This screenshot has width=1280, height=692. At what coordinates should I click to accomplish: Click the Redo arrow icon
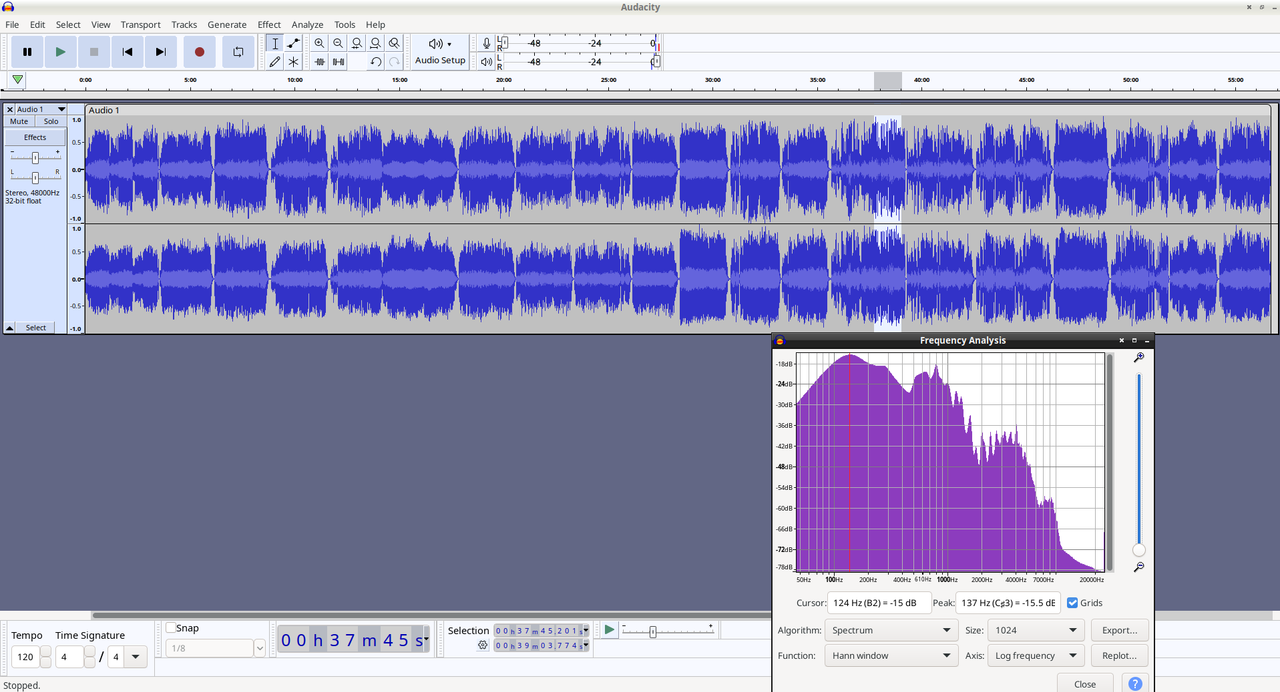(x=394, y=61)
